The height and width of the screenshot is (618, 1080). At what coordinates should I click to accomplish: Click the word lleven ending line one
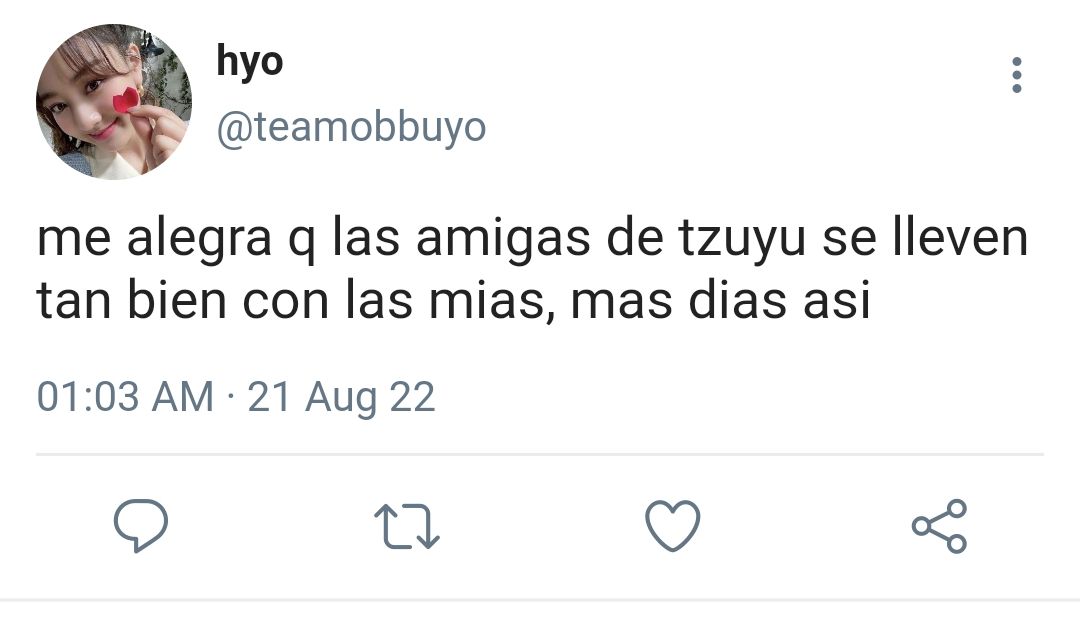pos(960,238)
